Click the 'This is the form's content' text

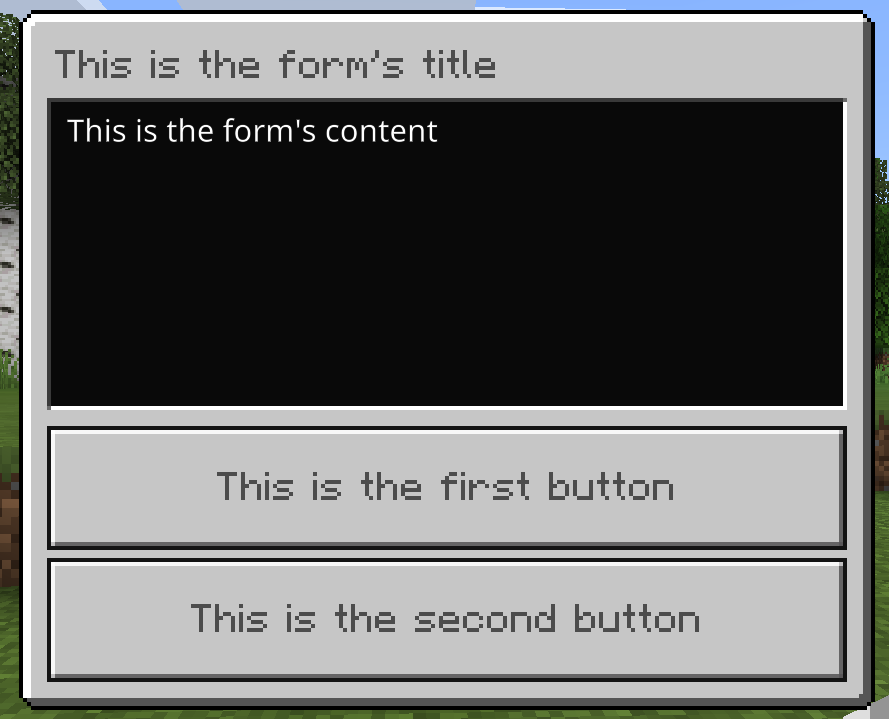tap(252, 131)
